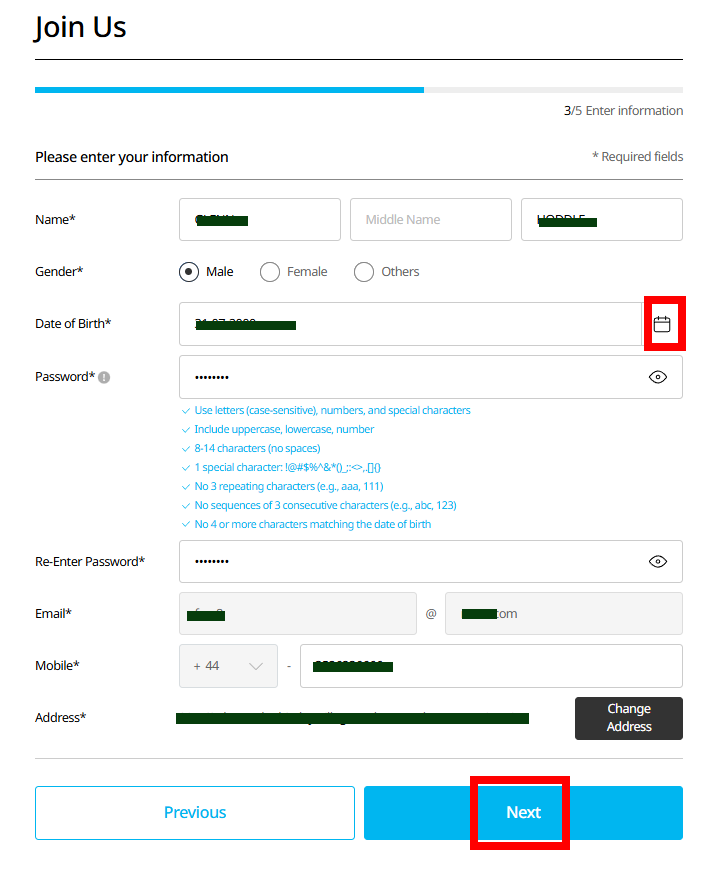
Task: Focus the first name input box
Action: [x=260, y=220]
